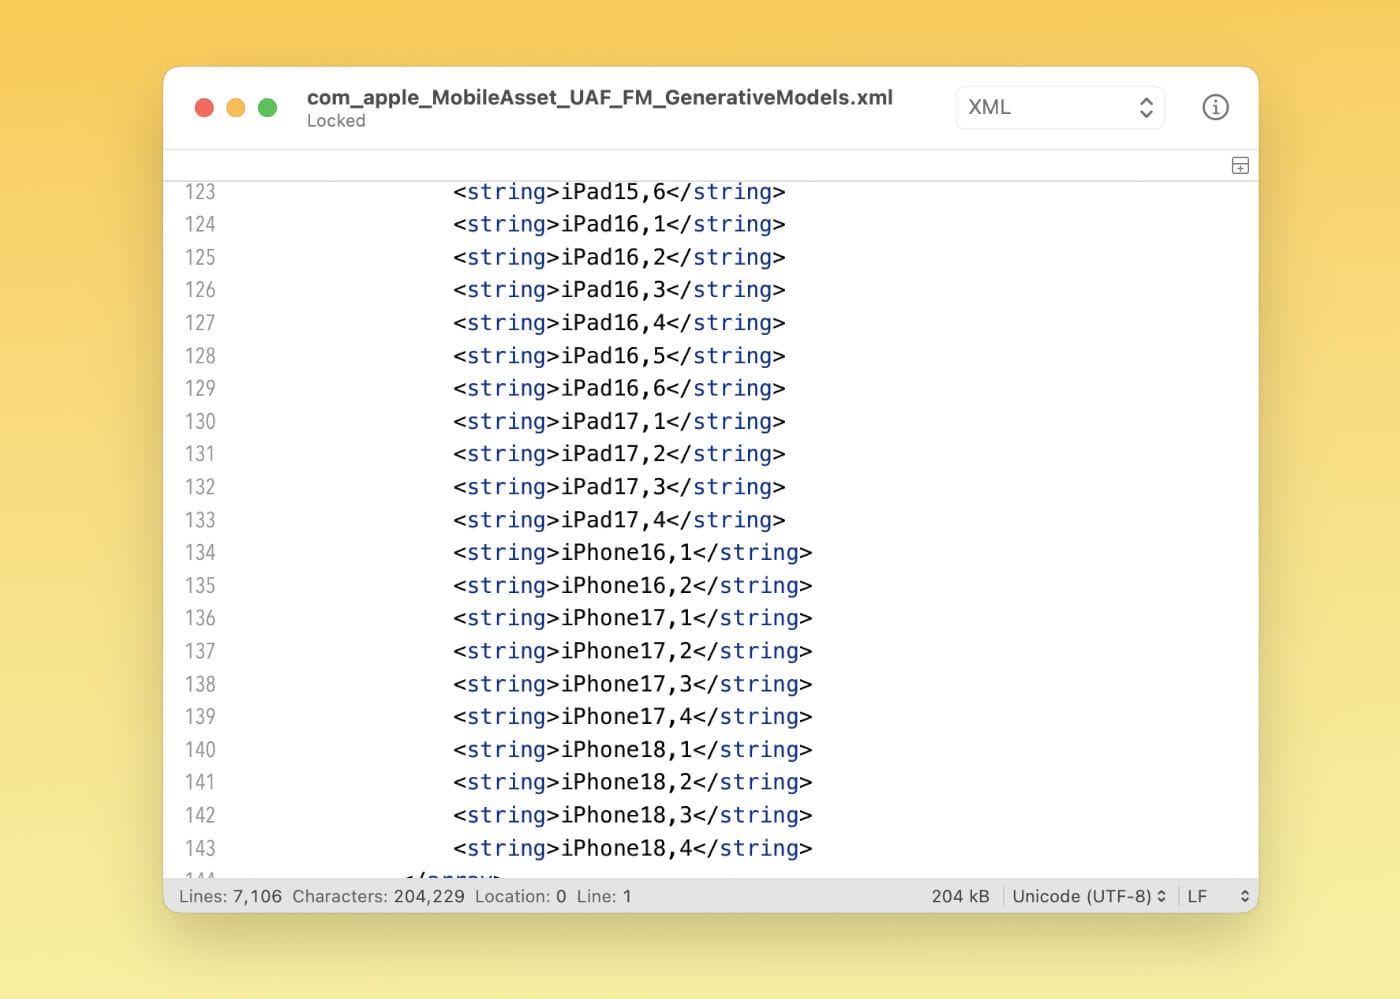Click the iPad17,3 string line
1400x999 pixels.
point(619,487)
